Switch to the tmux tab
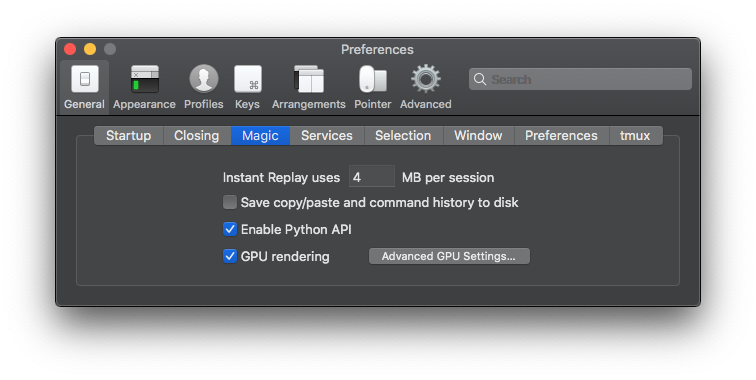Screen dimensions: 756x380 pyautogui.click(x=635, y=136)
